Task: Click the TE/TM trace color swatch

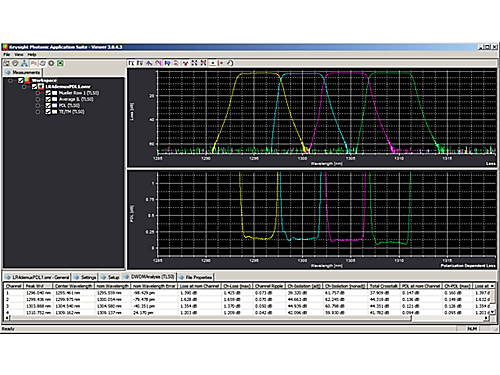Action: (x=55, y=112)
